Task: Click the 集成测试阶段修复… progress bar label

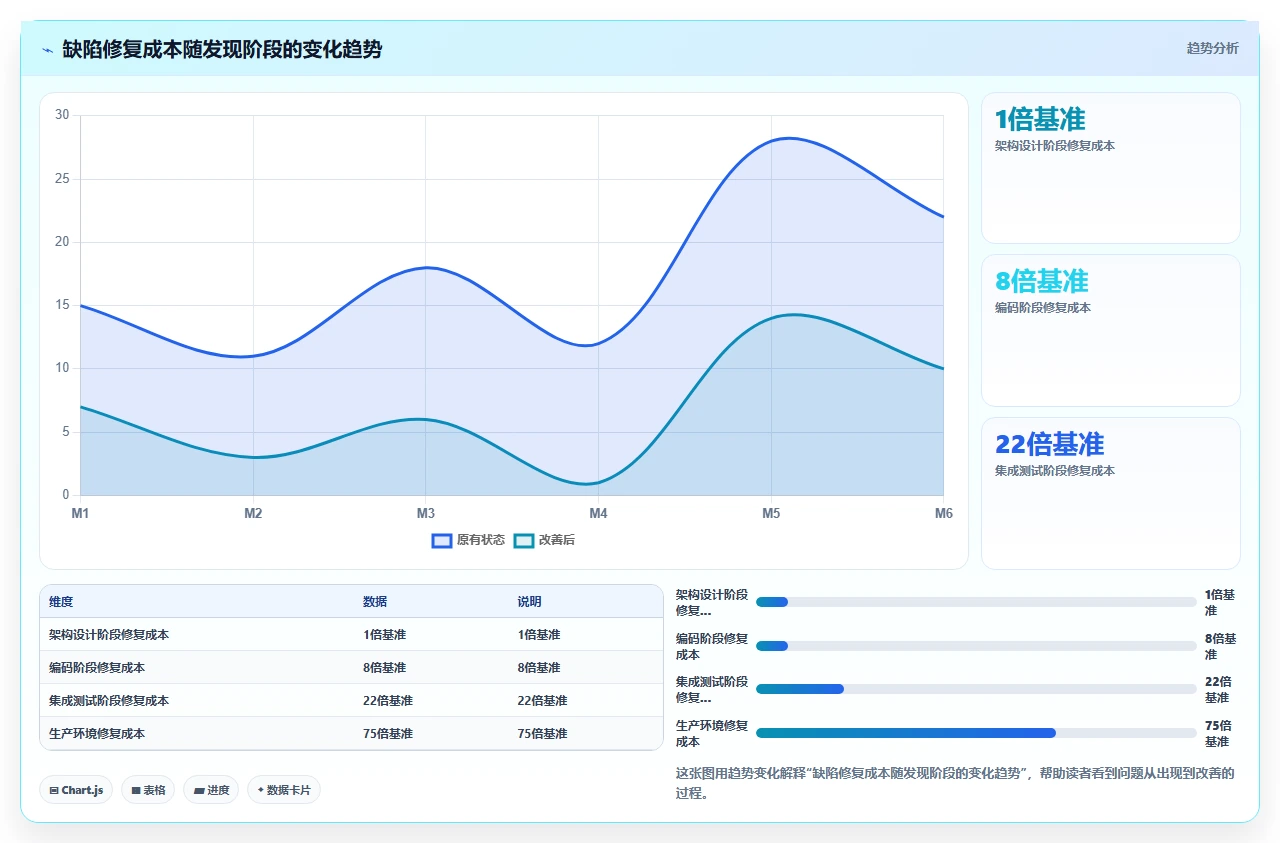Action: pos(712,689)
